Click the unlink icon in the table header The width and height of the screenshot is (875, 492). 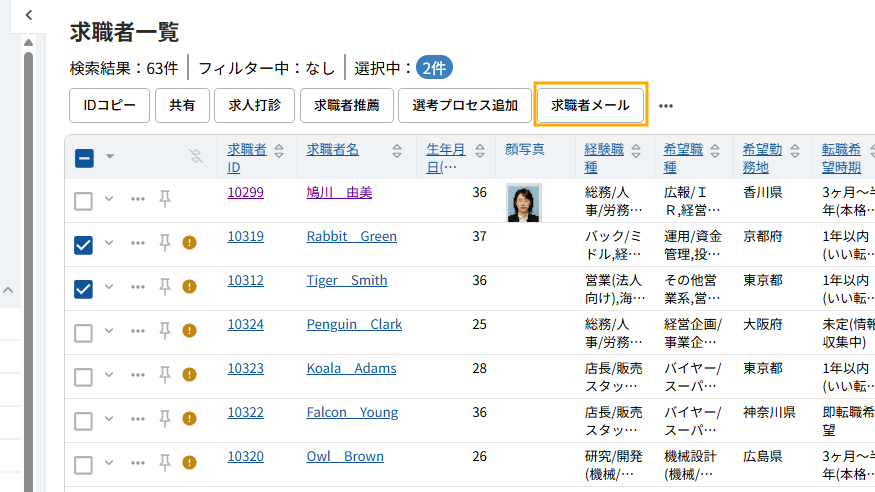[x=196, y=156]
